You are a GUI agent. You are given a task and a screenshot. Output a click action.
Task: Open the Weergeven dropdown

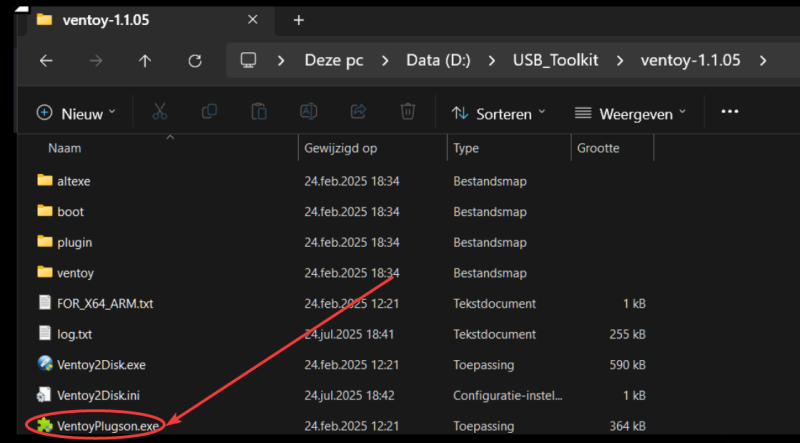630,113
